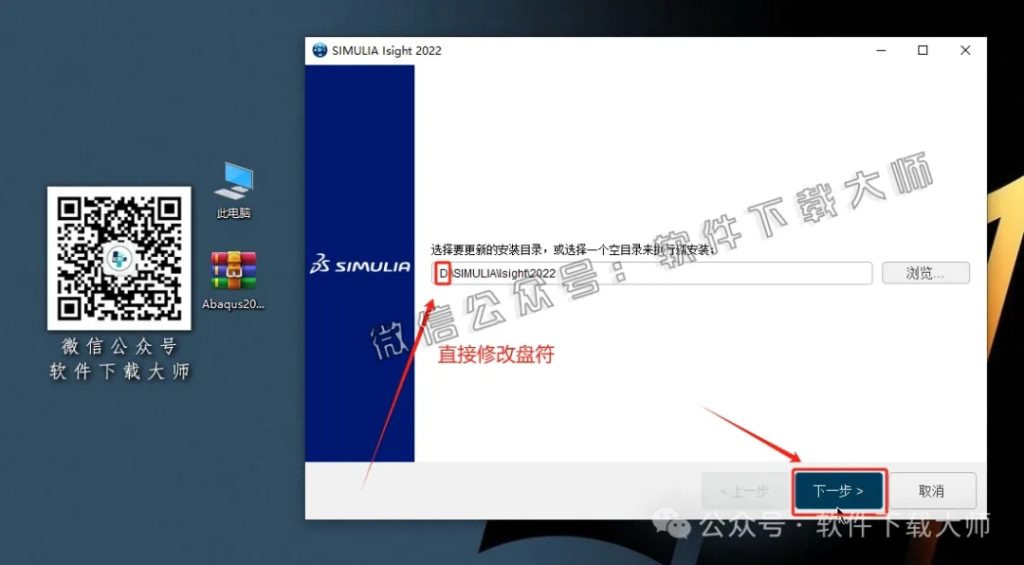The image size is (1024, 565).
Task: Click the 选择要更新的安装目录 instruction text
Action: click(x=574, y=250)
